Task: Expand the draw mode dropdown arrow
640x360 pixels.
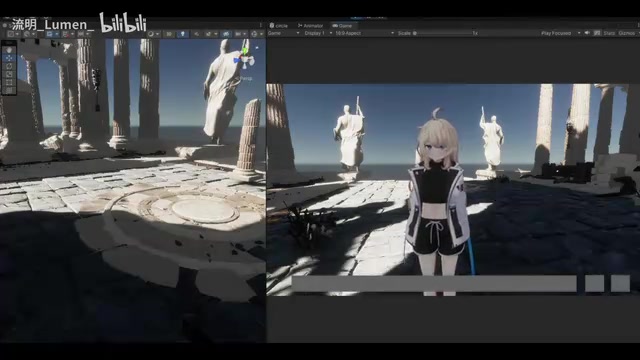Action: pos(158,34)
